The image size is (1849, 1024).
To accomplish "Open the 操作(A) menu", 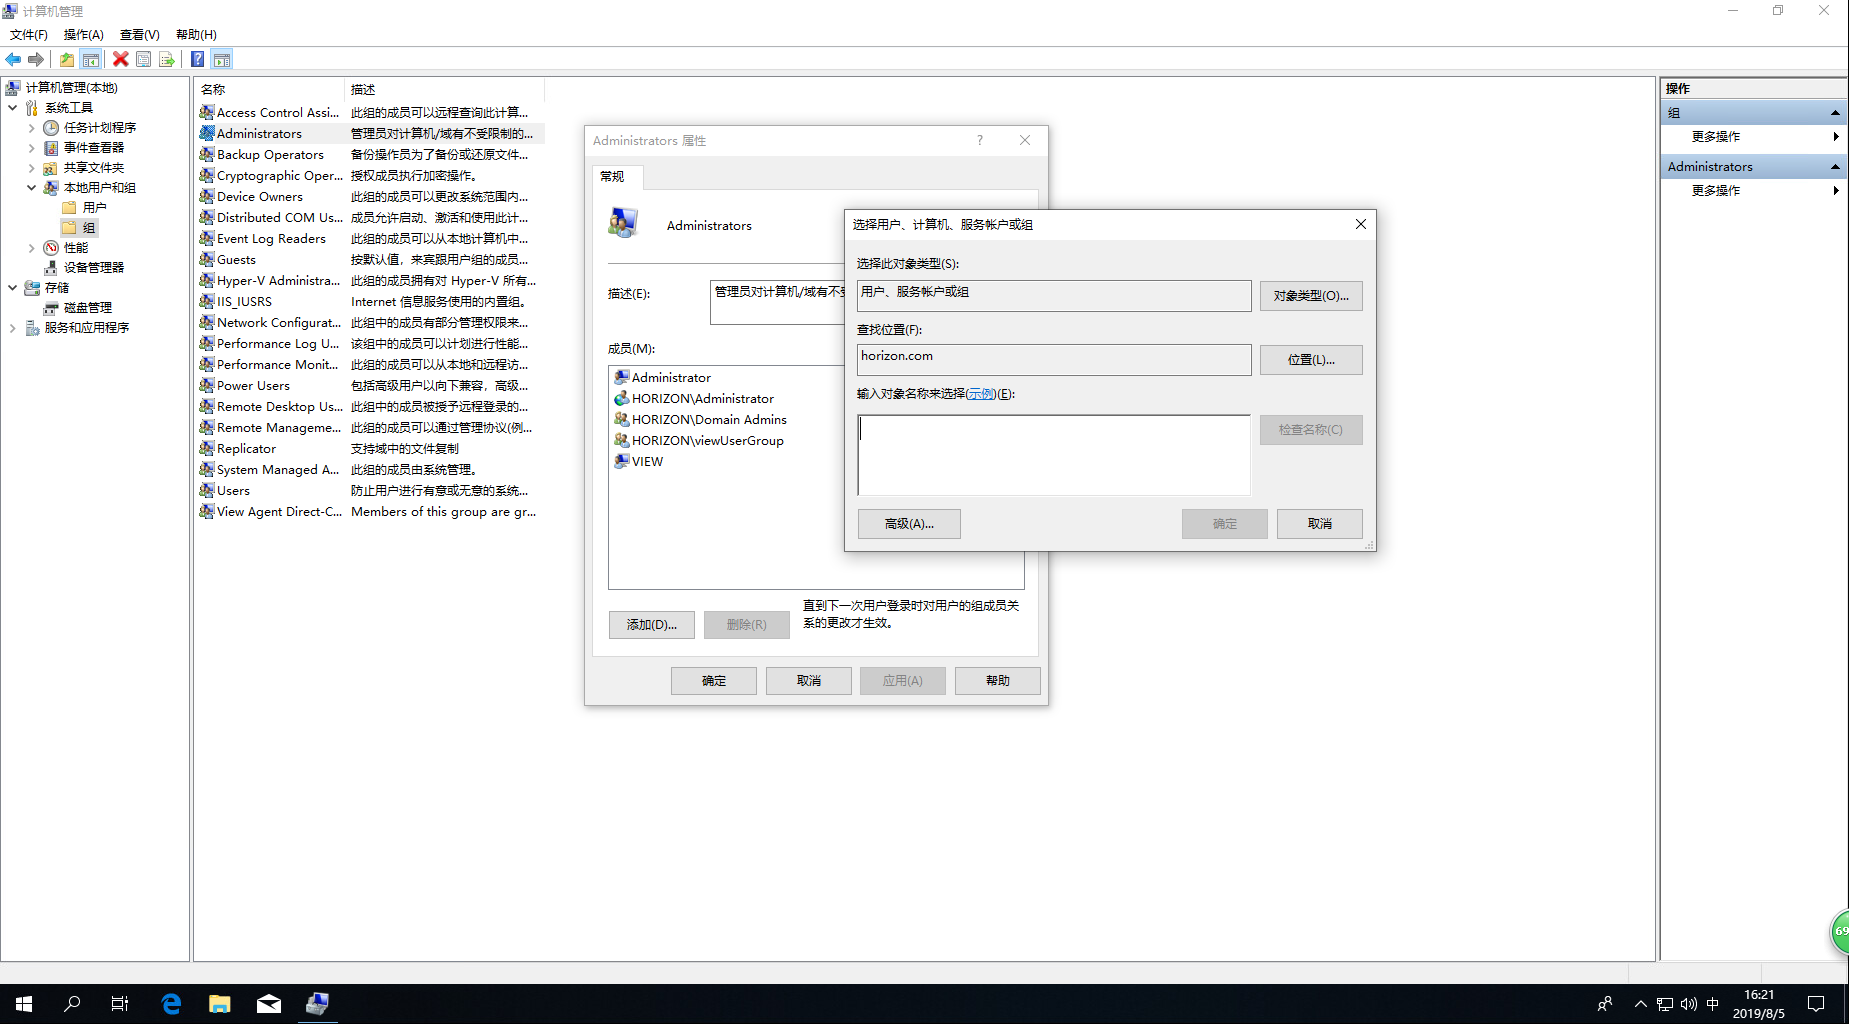I will [83, 35].
